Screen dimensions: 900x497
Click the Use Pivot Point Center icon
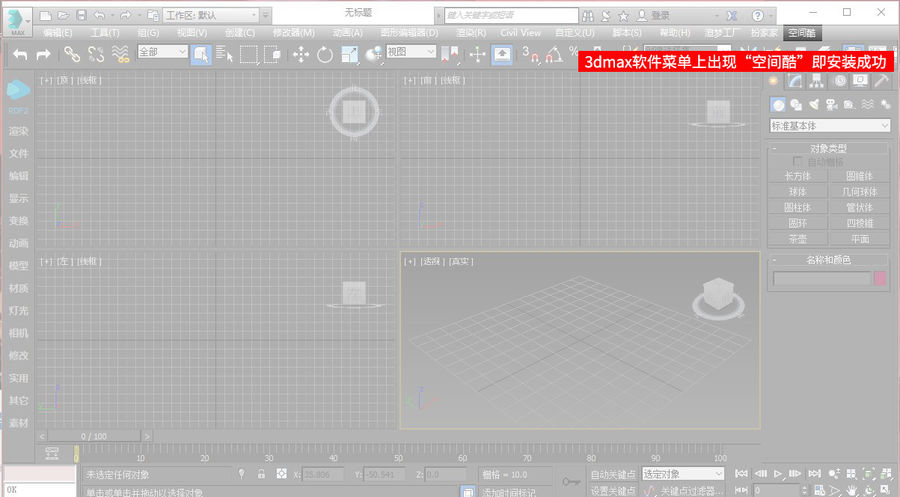click(449, 55)
